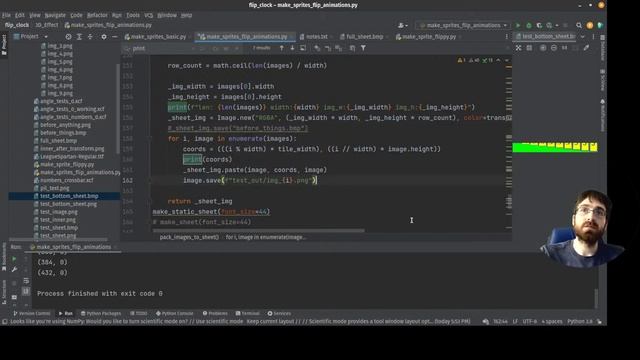Click pack_images_to_sheet() breadcrumb below editor
The image size is (640, 360).
point(189,237)
